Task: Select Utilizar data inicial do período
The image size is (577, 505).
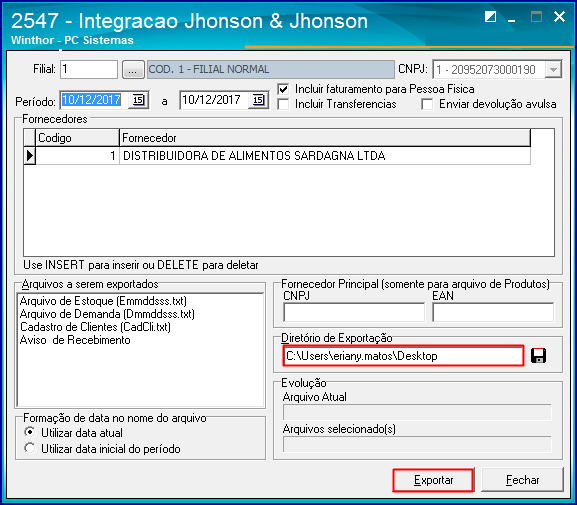Action: (x=29, y=448)
